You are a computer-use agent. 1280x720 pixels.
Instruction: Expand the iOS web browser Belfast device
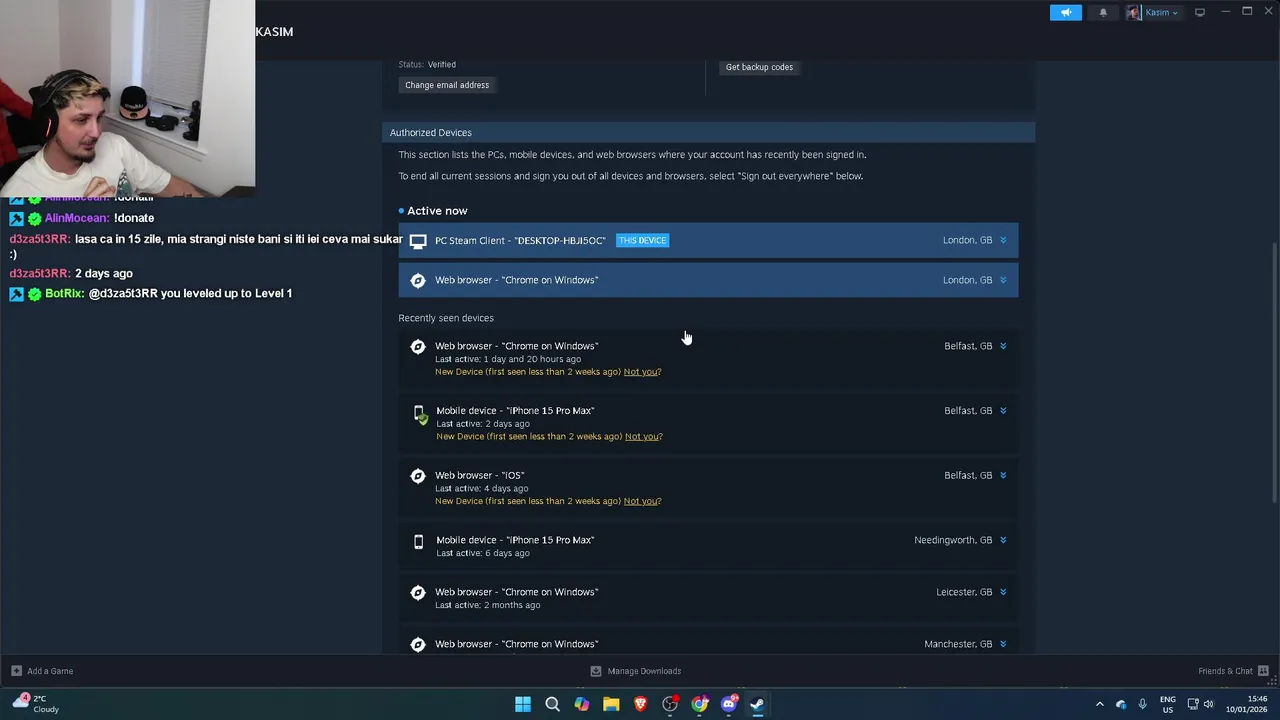pyautogui.click(x=1003, y=476)
